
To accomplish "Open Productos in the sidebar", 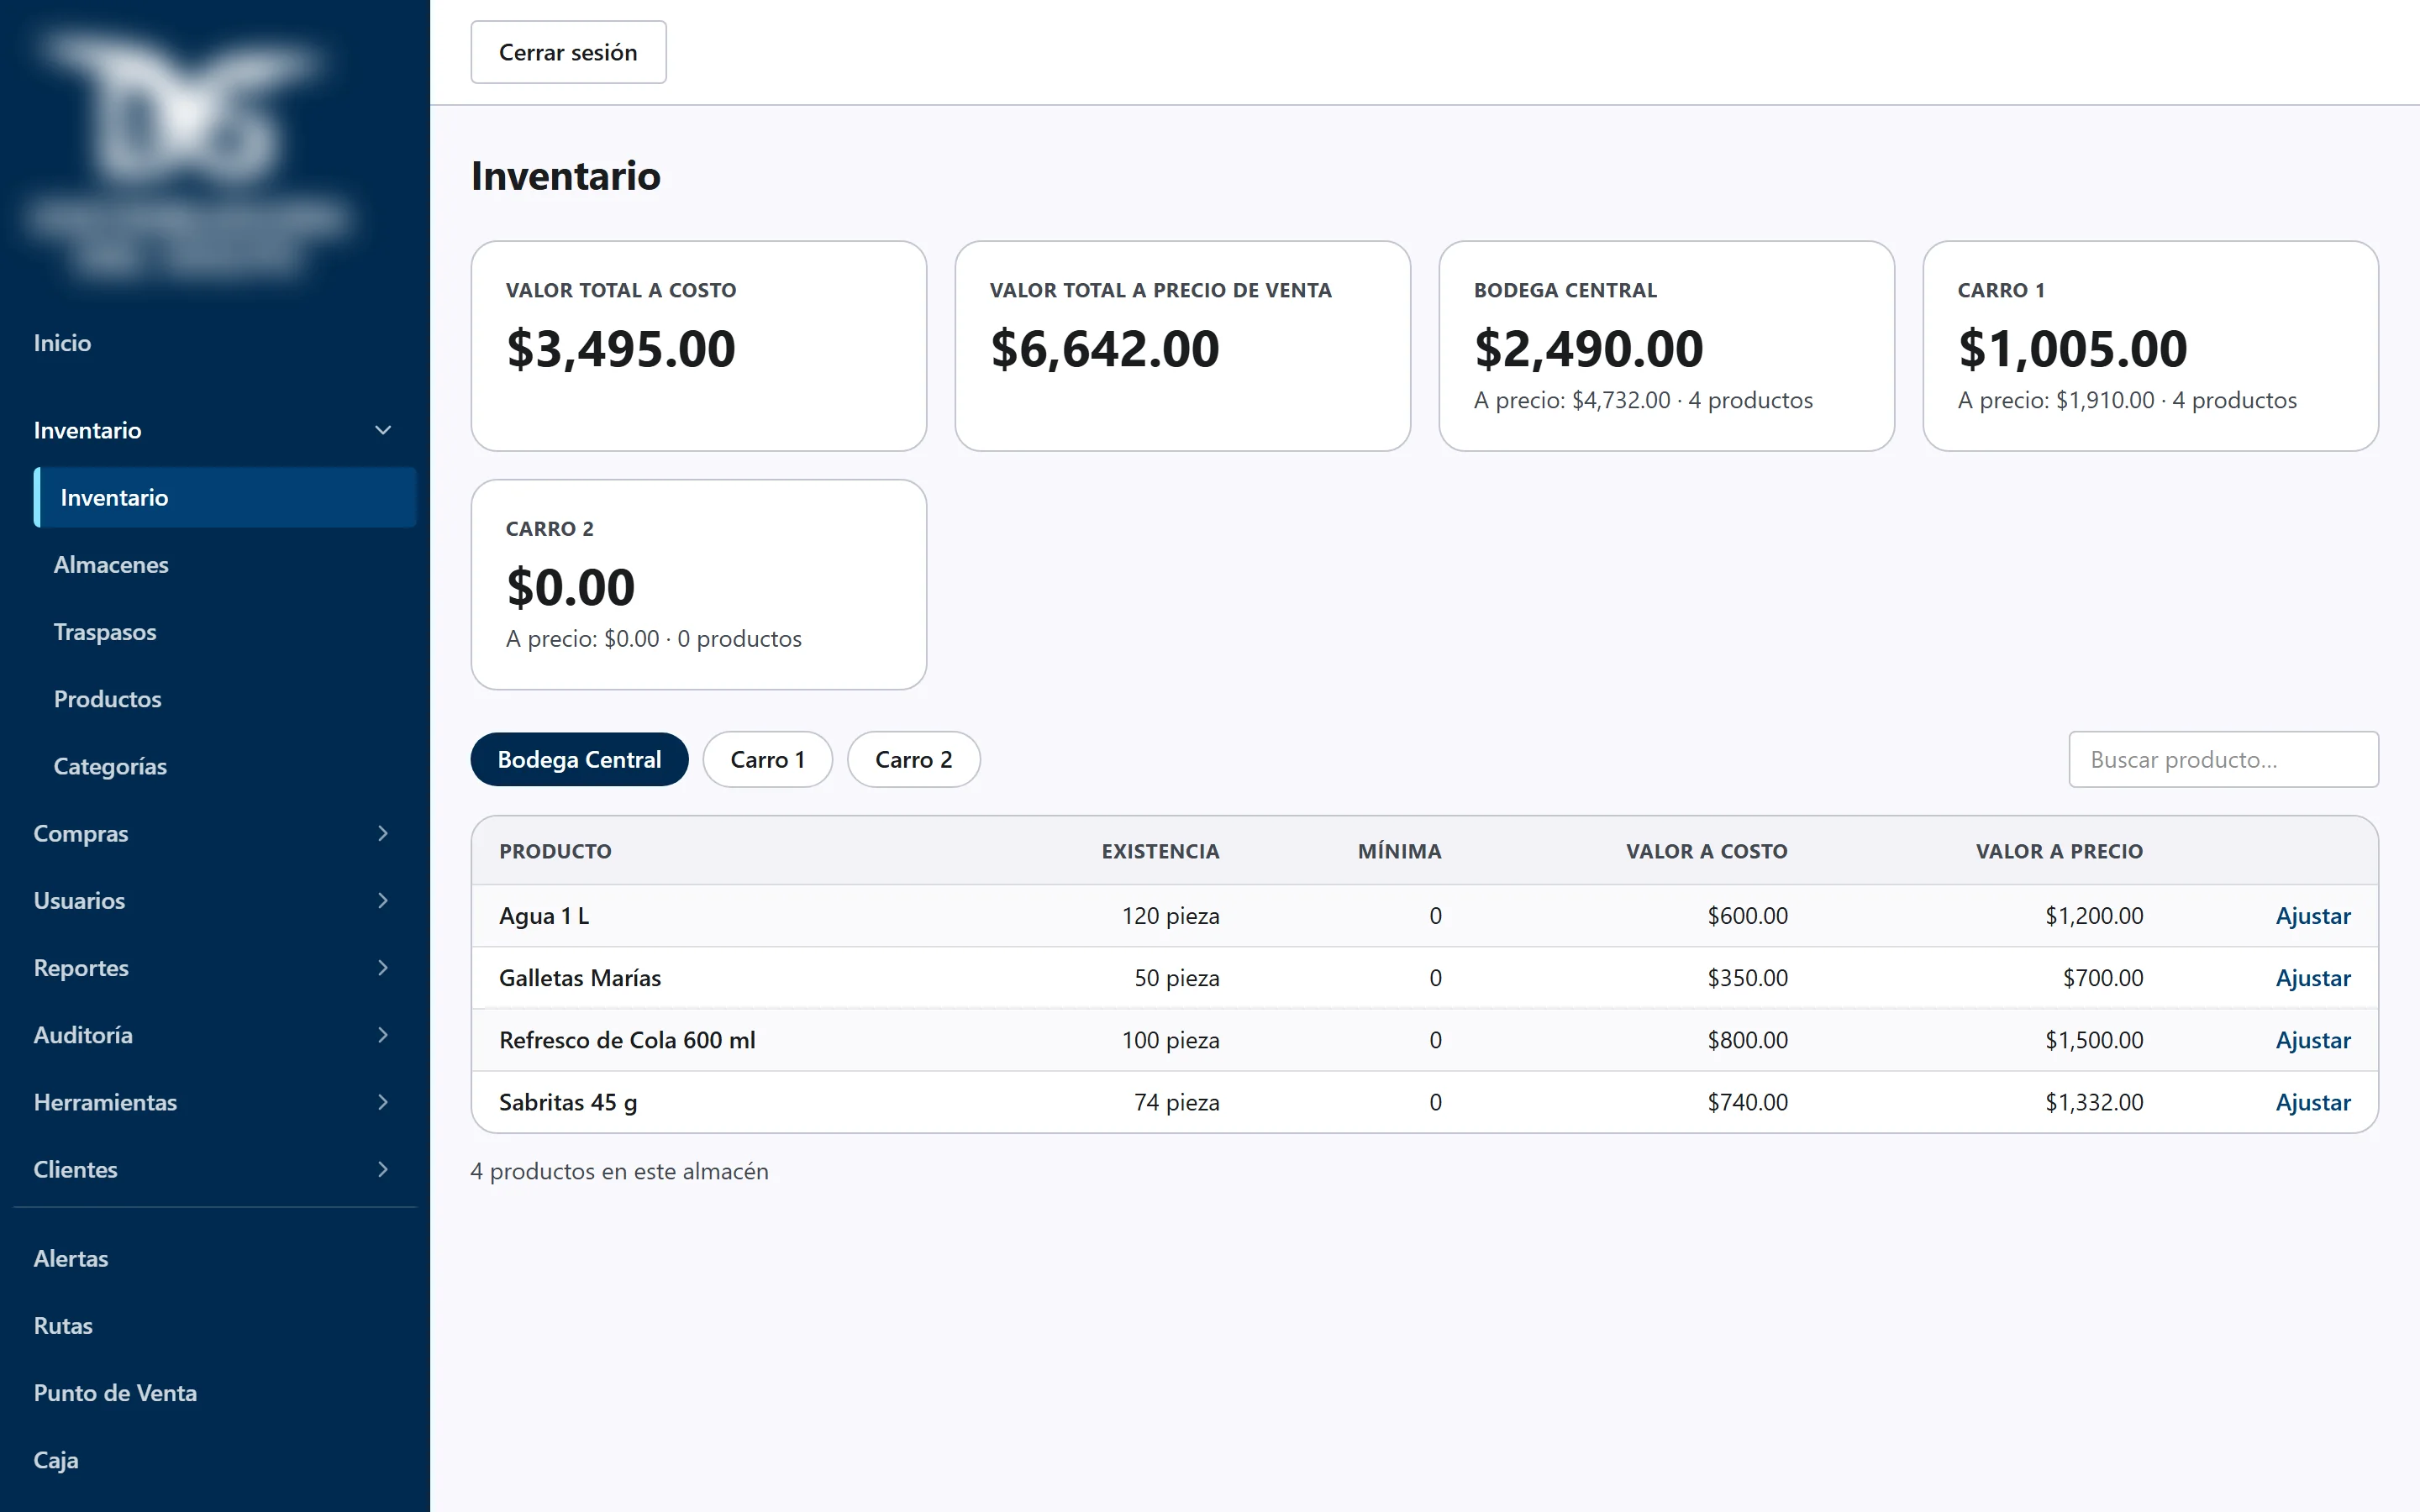I will (107, 698).
